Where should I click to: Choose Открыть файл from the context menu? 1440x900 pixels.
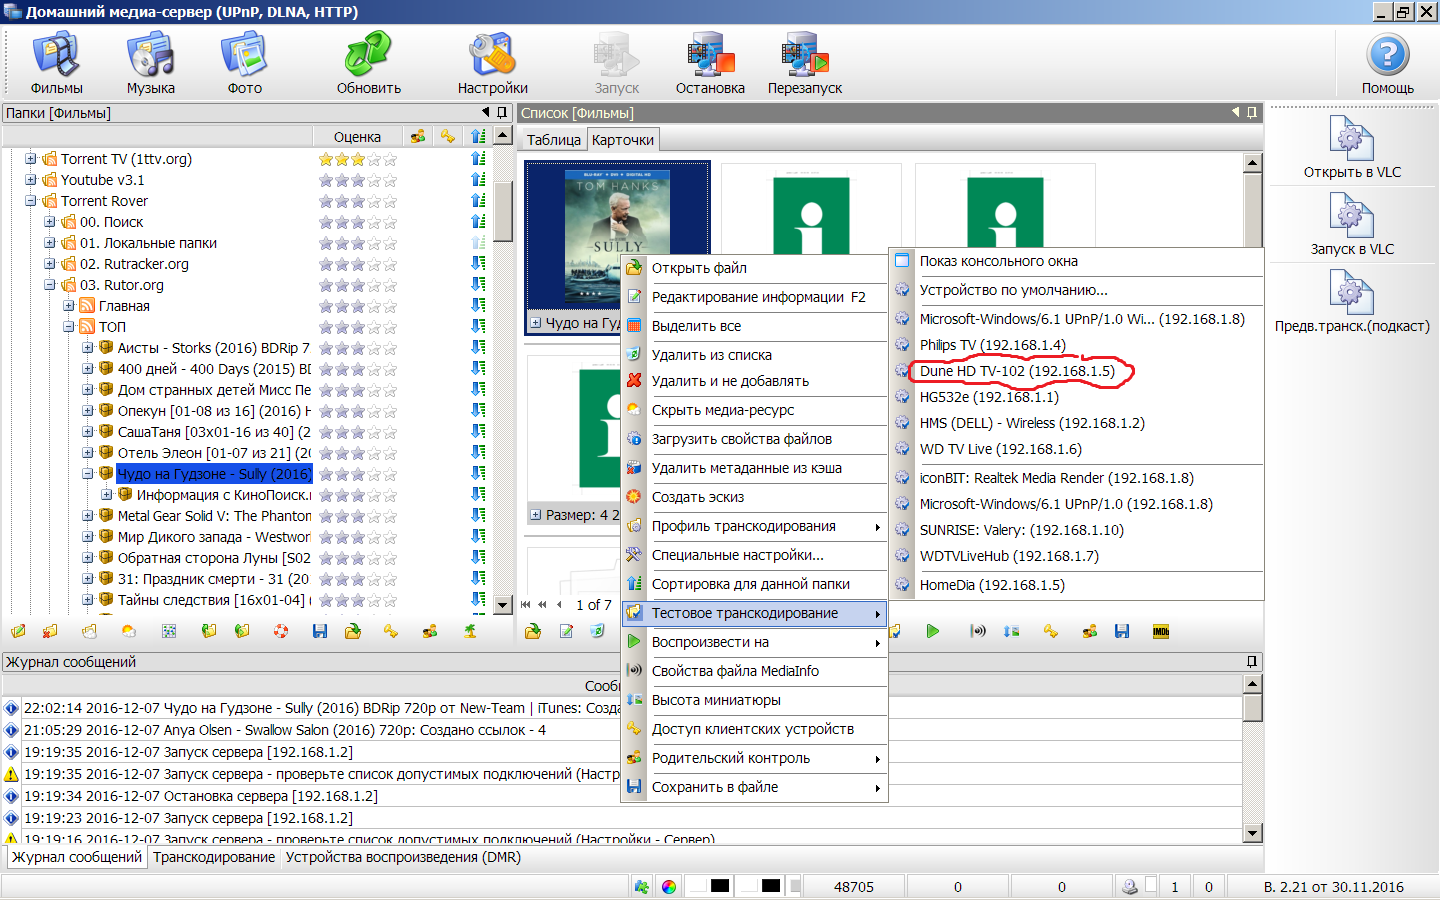tap(699, 268)
